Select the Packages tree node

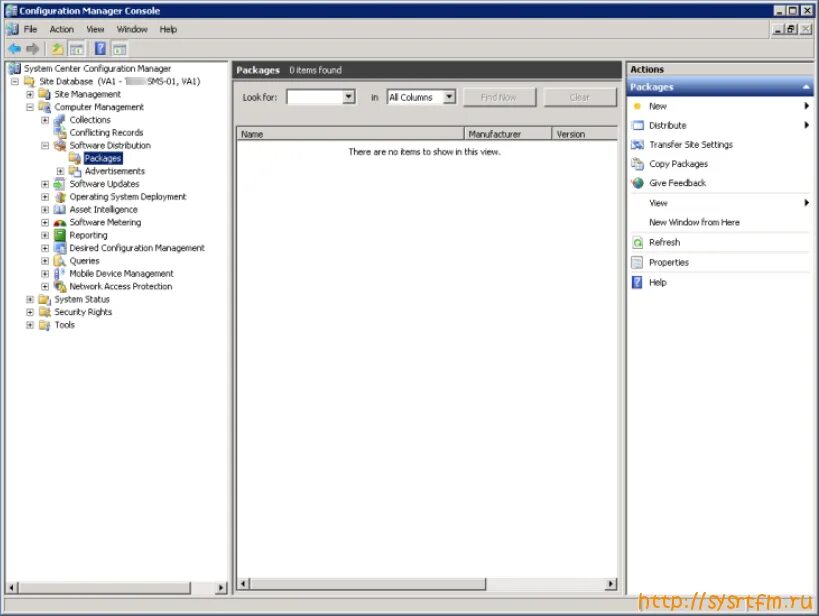click(x=103, y=158)
